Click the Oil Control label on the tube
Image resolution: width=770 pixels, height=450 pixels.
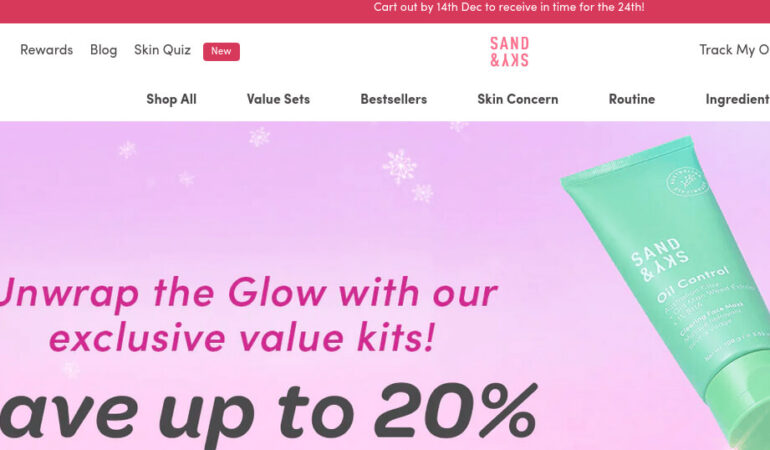(693, 285)
